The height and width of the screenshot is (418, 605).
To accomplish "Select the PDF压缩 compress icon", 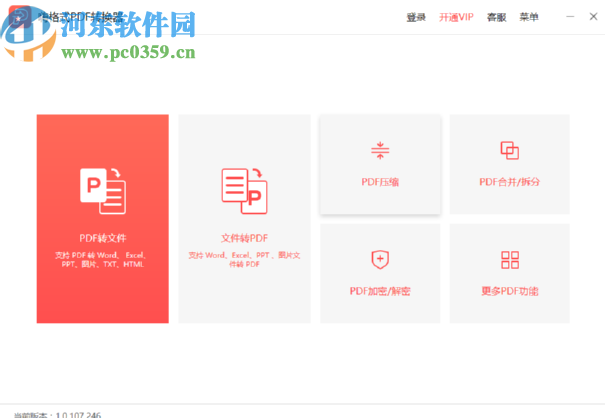I will click(380, 151).
